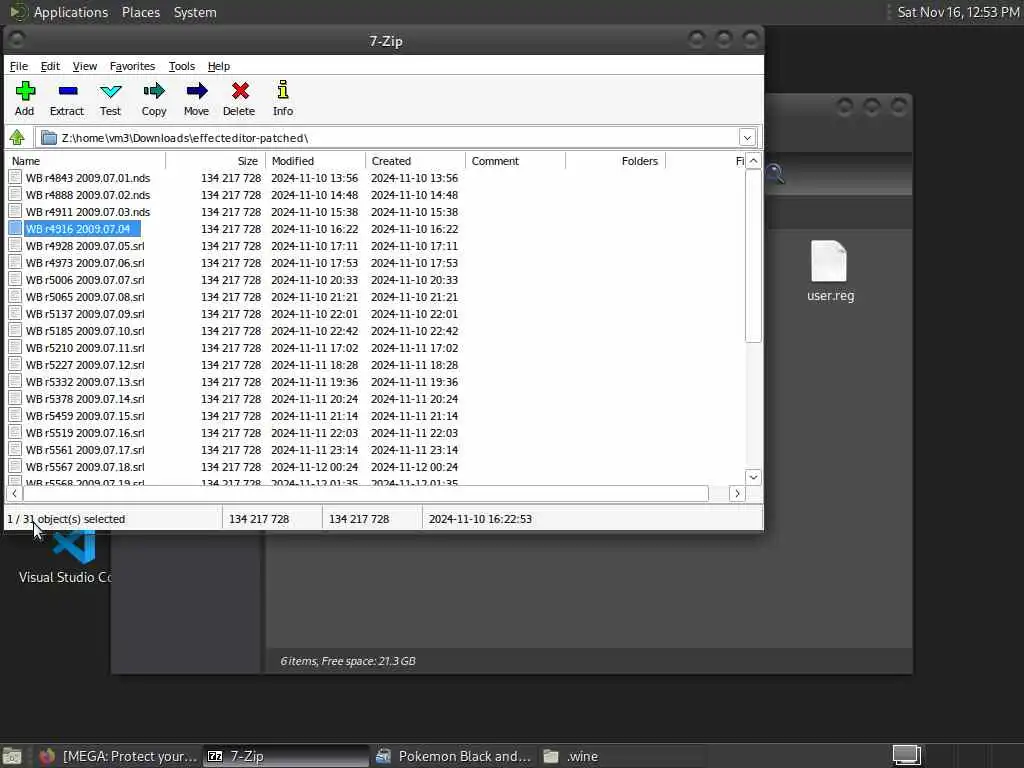Open the View menu
Image resolution: width=1024 pixels, height=768 pixels.
85,66
